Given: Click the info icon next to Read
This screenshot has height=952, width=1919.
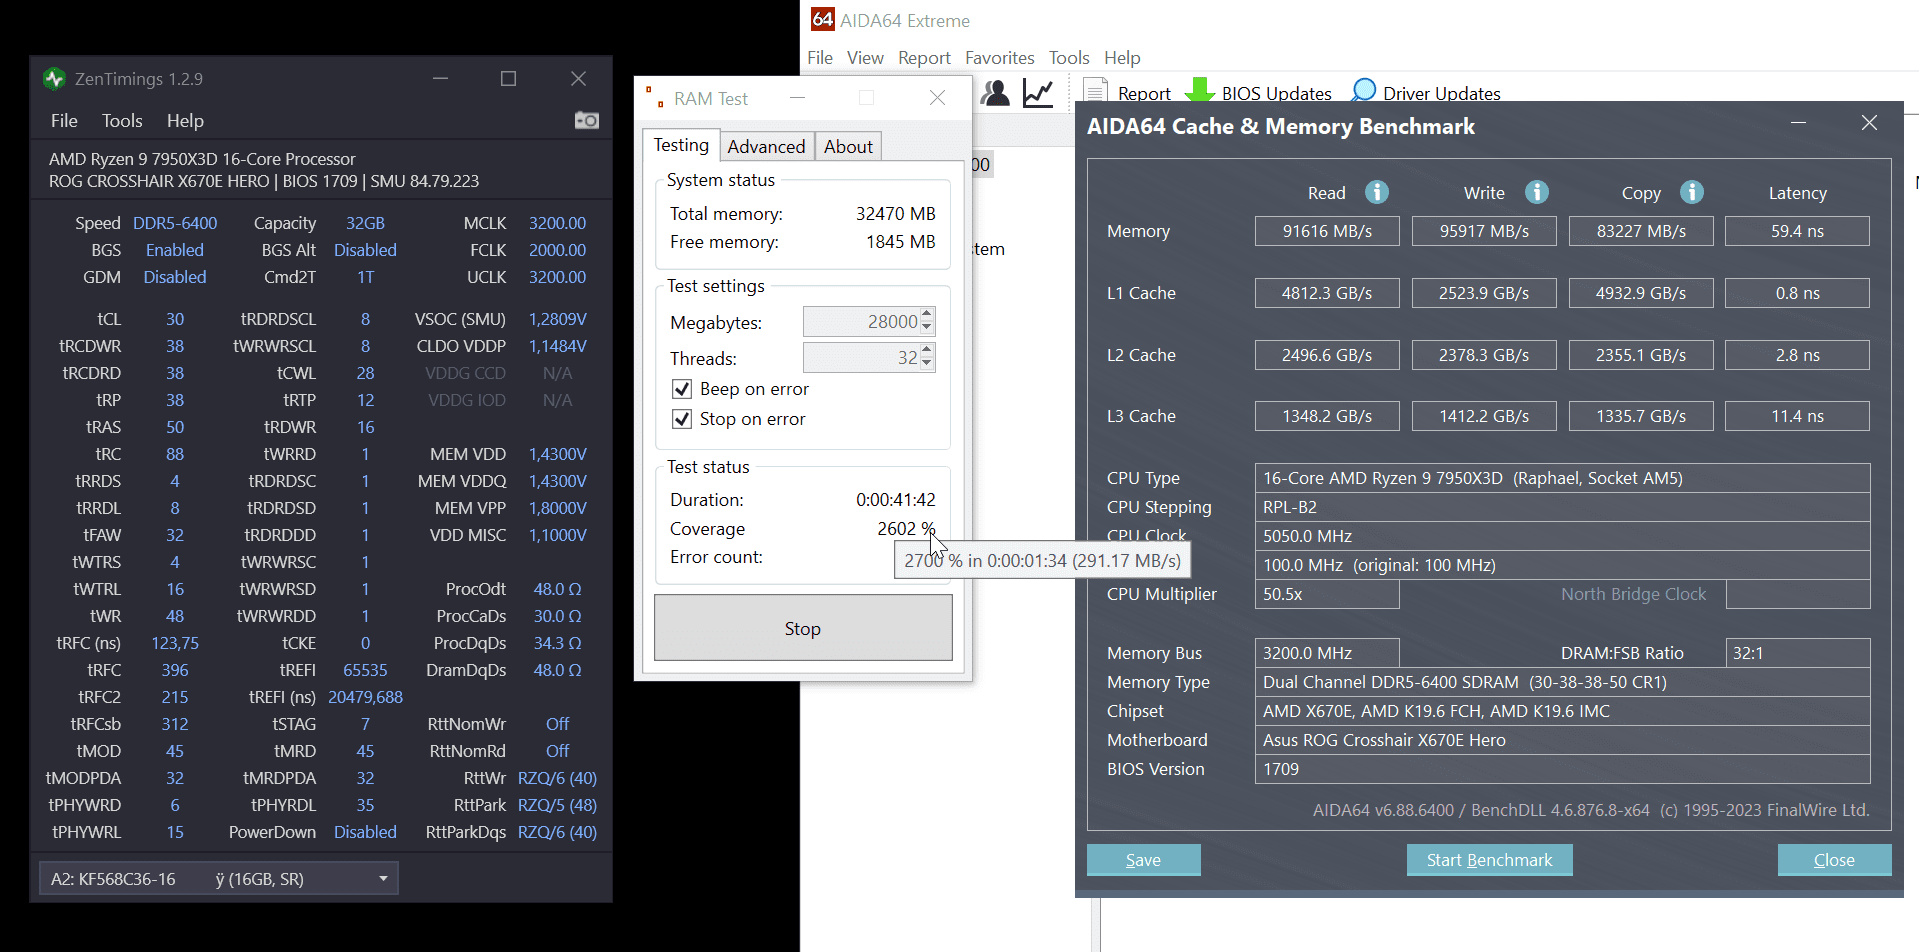Looking at the screenshot, I should [x=1377, y=192].
